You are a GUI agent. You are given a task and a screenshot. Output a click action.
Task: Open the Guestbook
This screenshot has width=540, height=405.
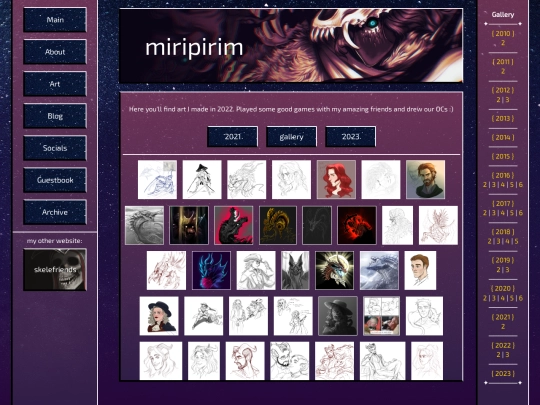(55, 180)
